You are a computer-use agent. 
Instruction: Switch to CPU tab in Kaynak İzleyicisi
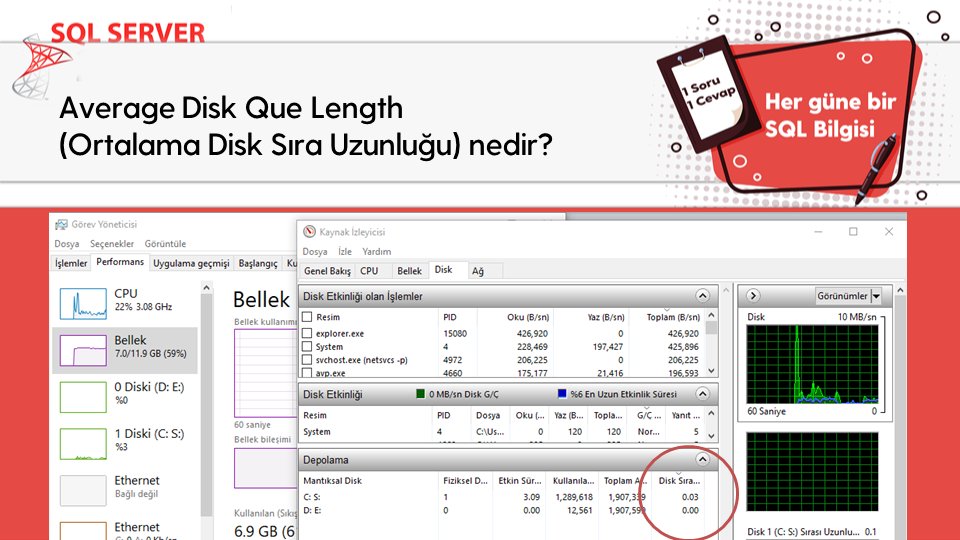click(x=369, y=271)
